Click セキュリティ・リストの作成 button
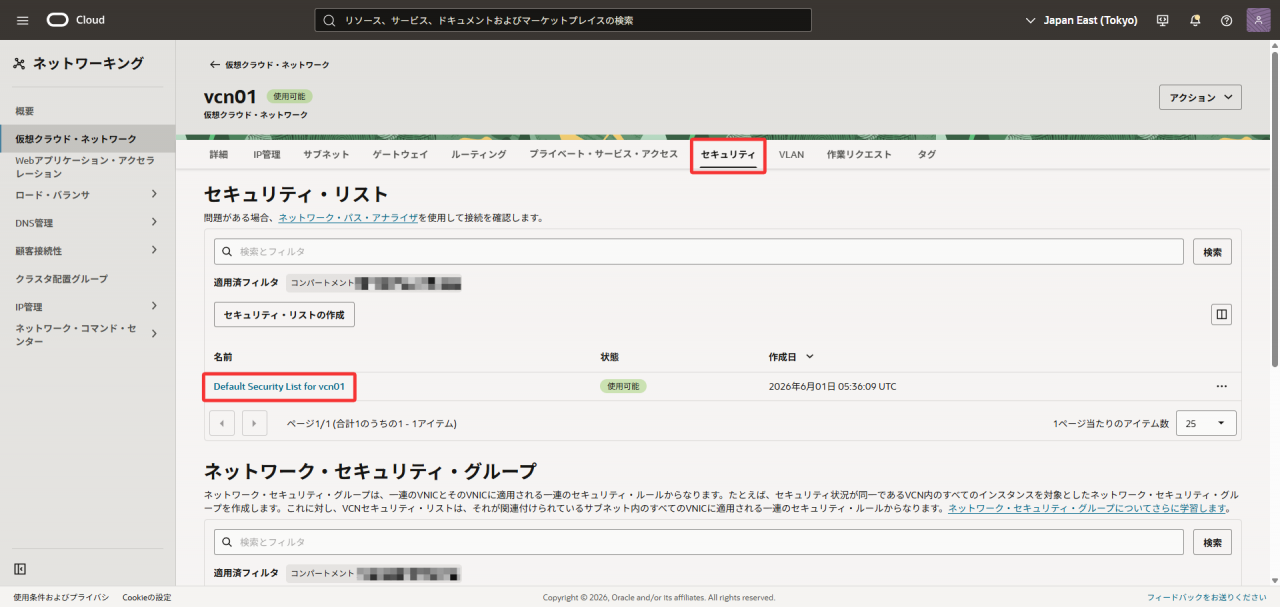The width and height of the screenshot is (1280, 607). click(284, 314)
